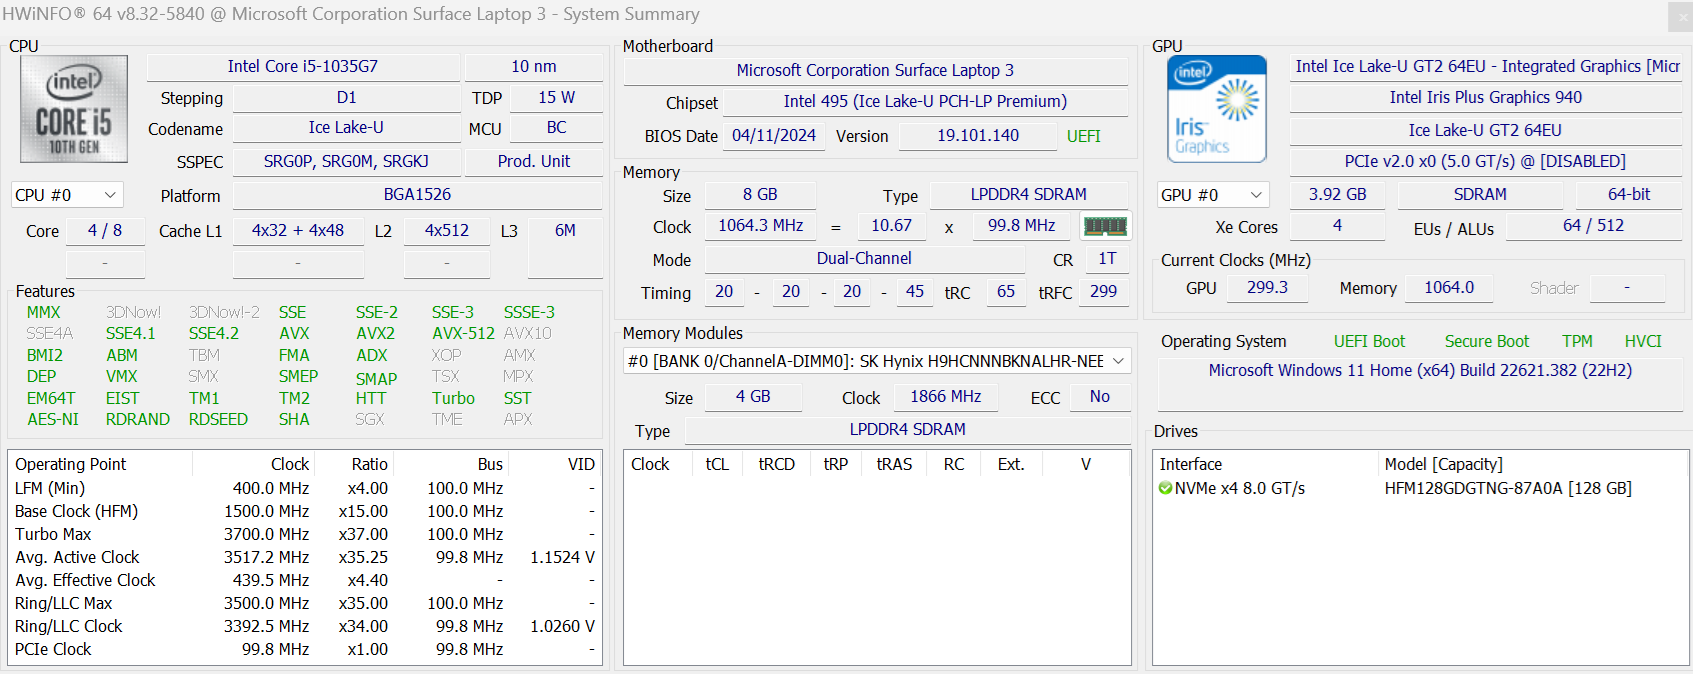
Task: Click the green RAM module icon
Action: click(1105, 226)
